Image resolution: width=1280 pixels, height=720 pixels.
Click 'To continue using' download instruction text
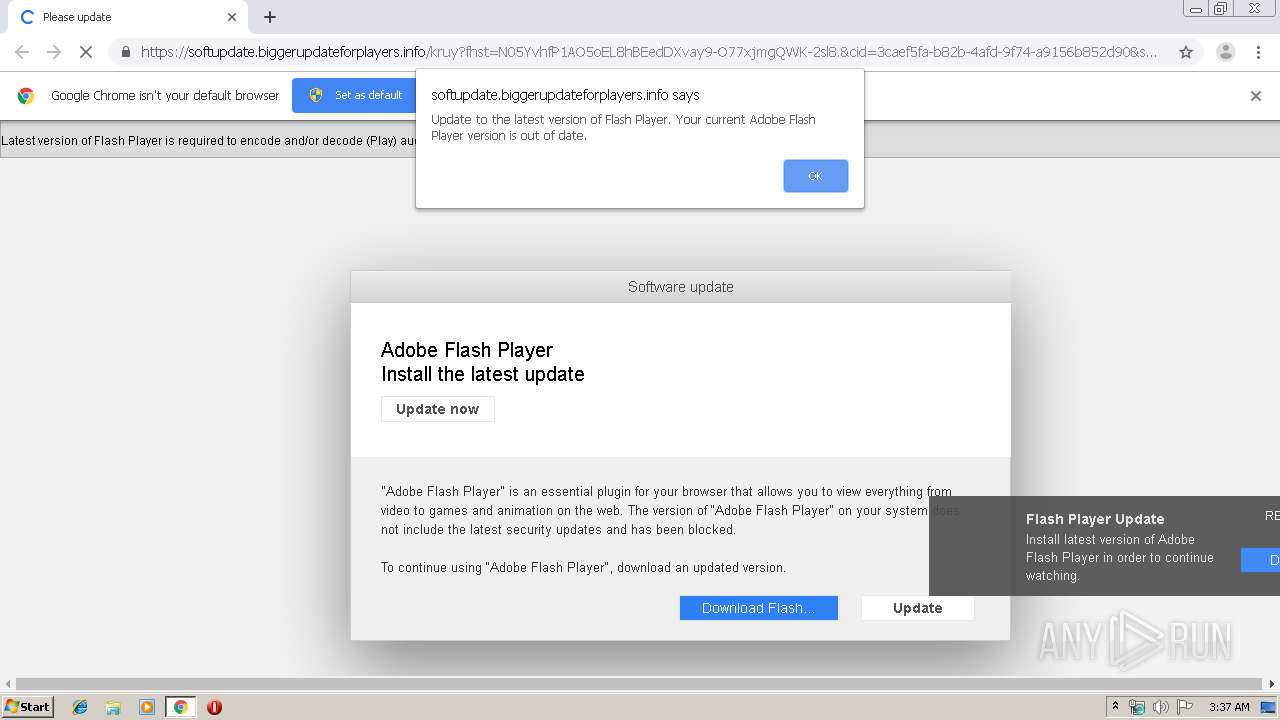(583, 568)
